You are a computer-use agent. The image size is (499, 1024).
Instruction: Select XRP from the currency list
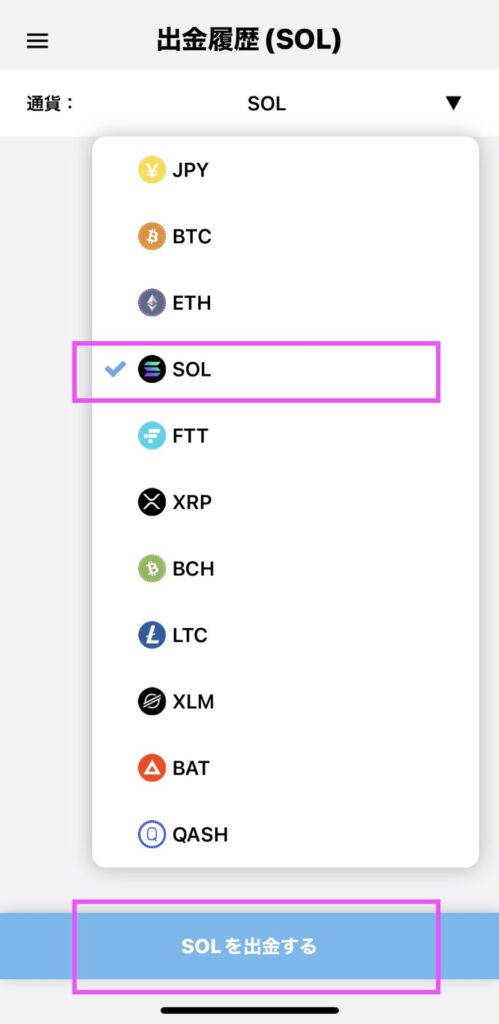tap(285, 502)
